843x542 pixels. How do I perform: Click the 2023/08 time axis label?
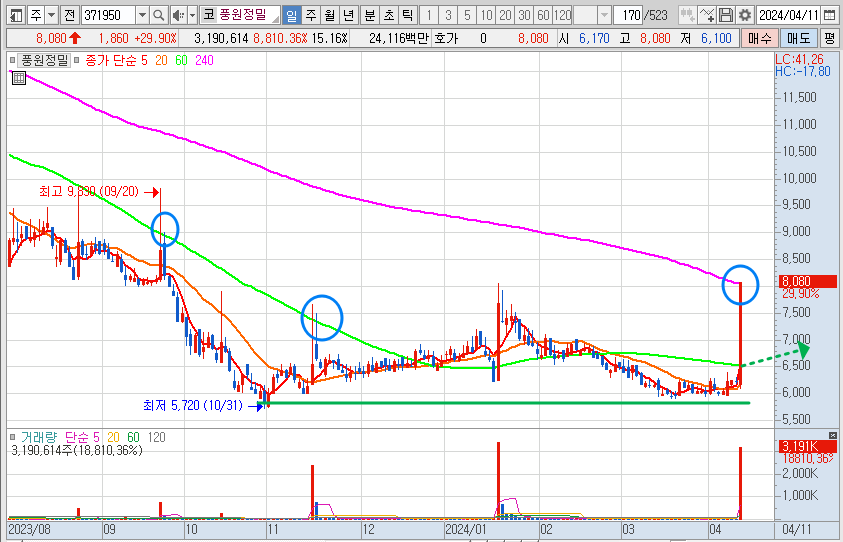(x=29, y=529)
